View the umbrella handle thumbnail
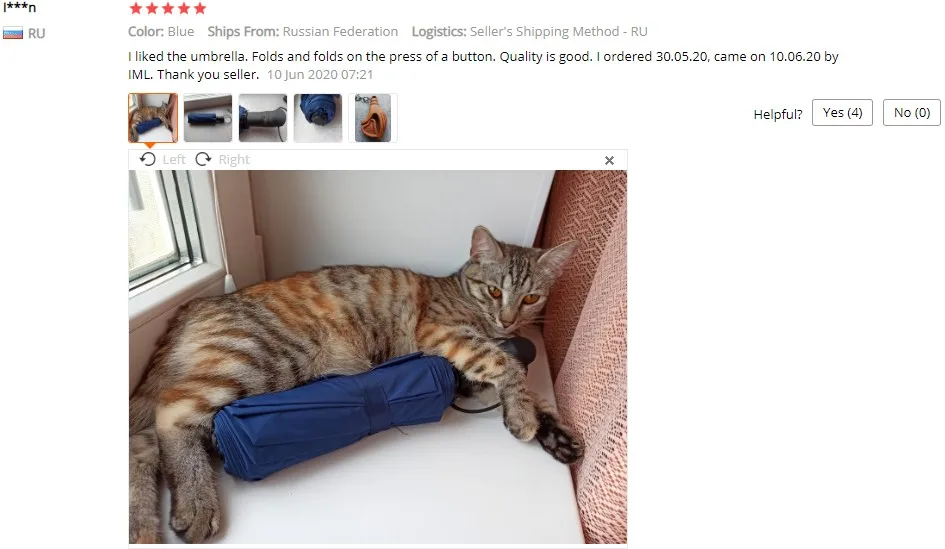 pyautogui.click(x=263, y=118)
